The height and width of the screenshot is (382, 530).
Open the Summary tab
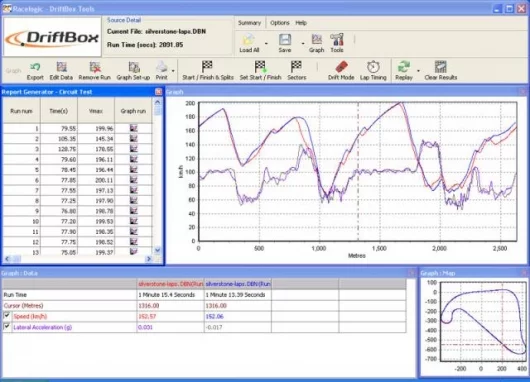pyautogui.click(x=249, y=23)
